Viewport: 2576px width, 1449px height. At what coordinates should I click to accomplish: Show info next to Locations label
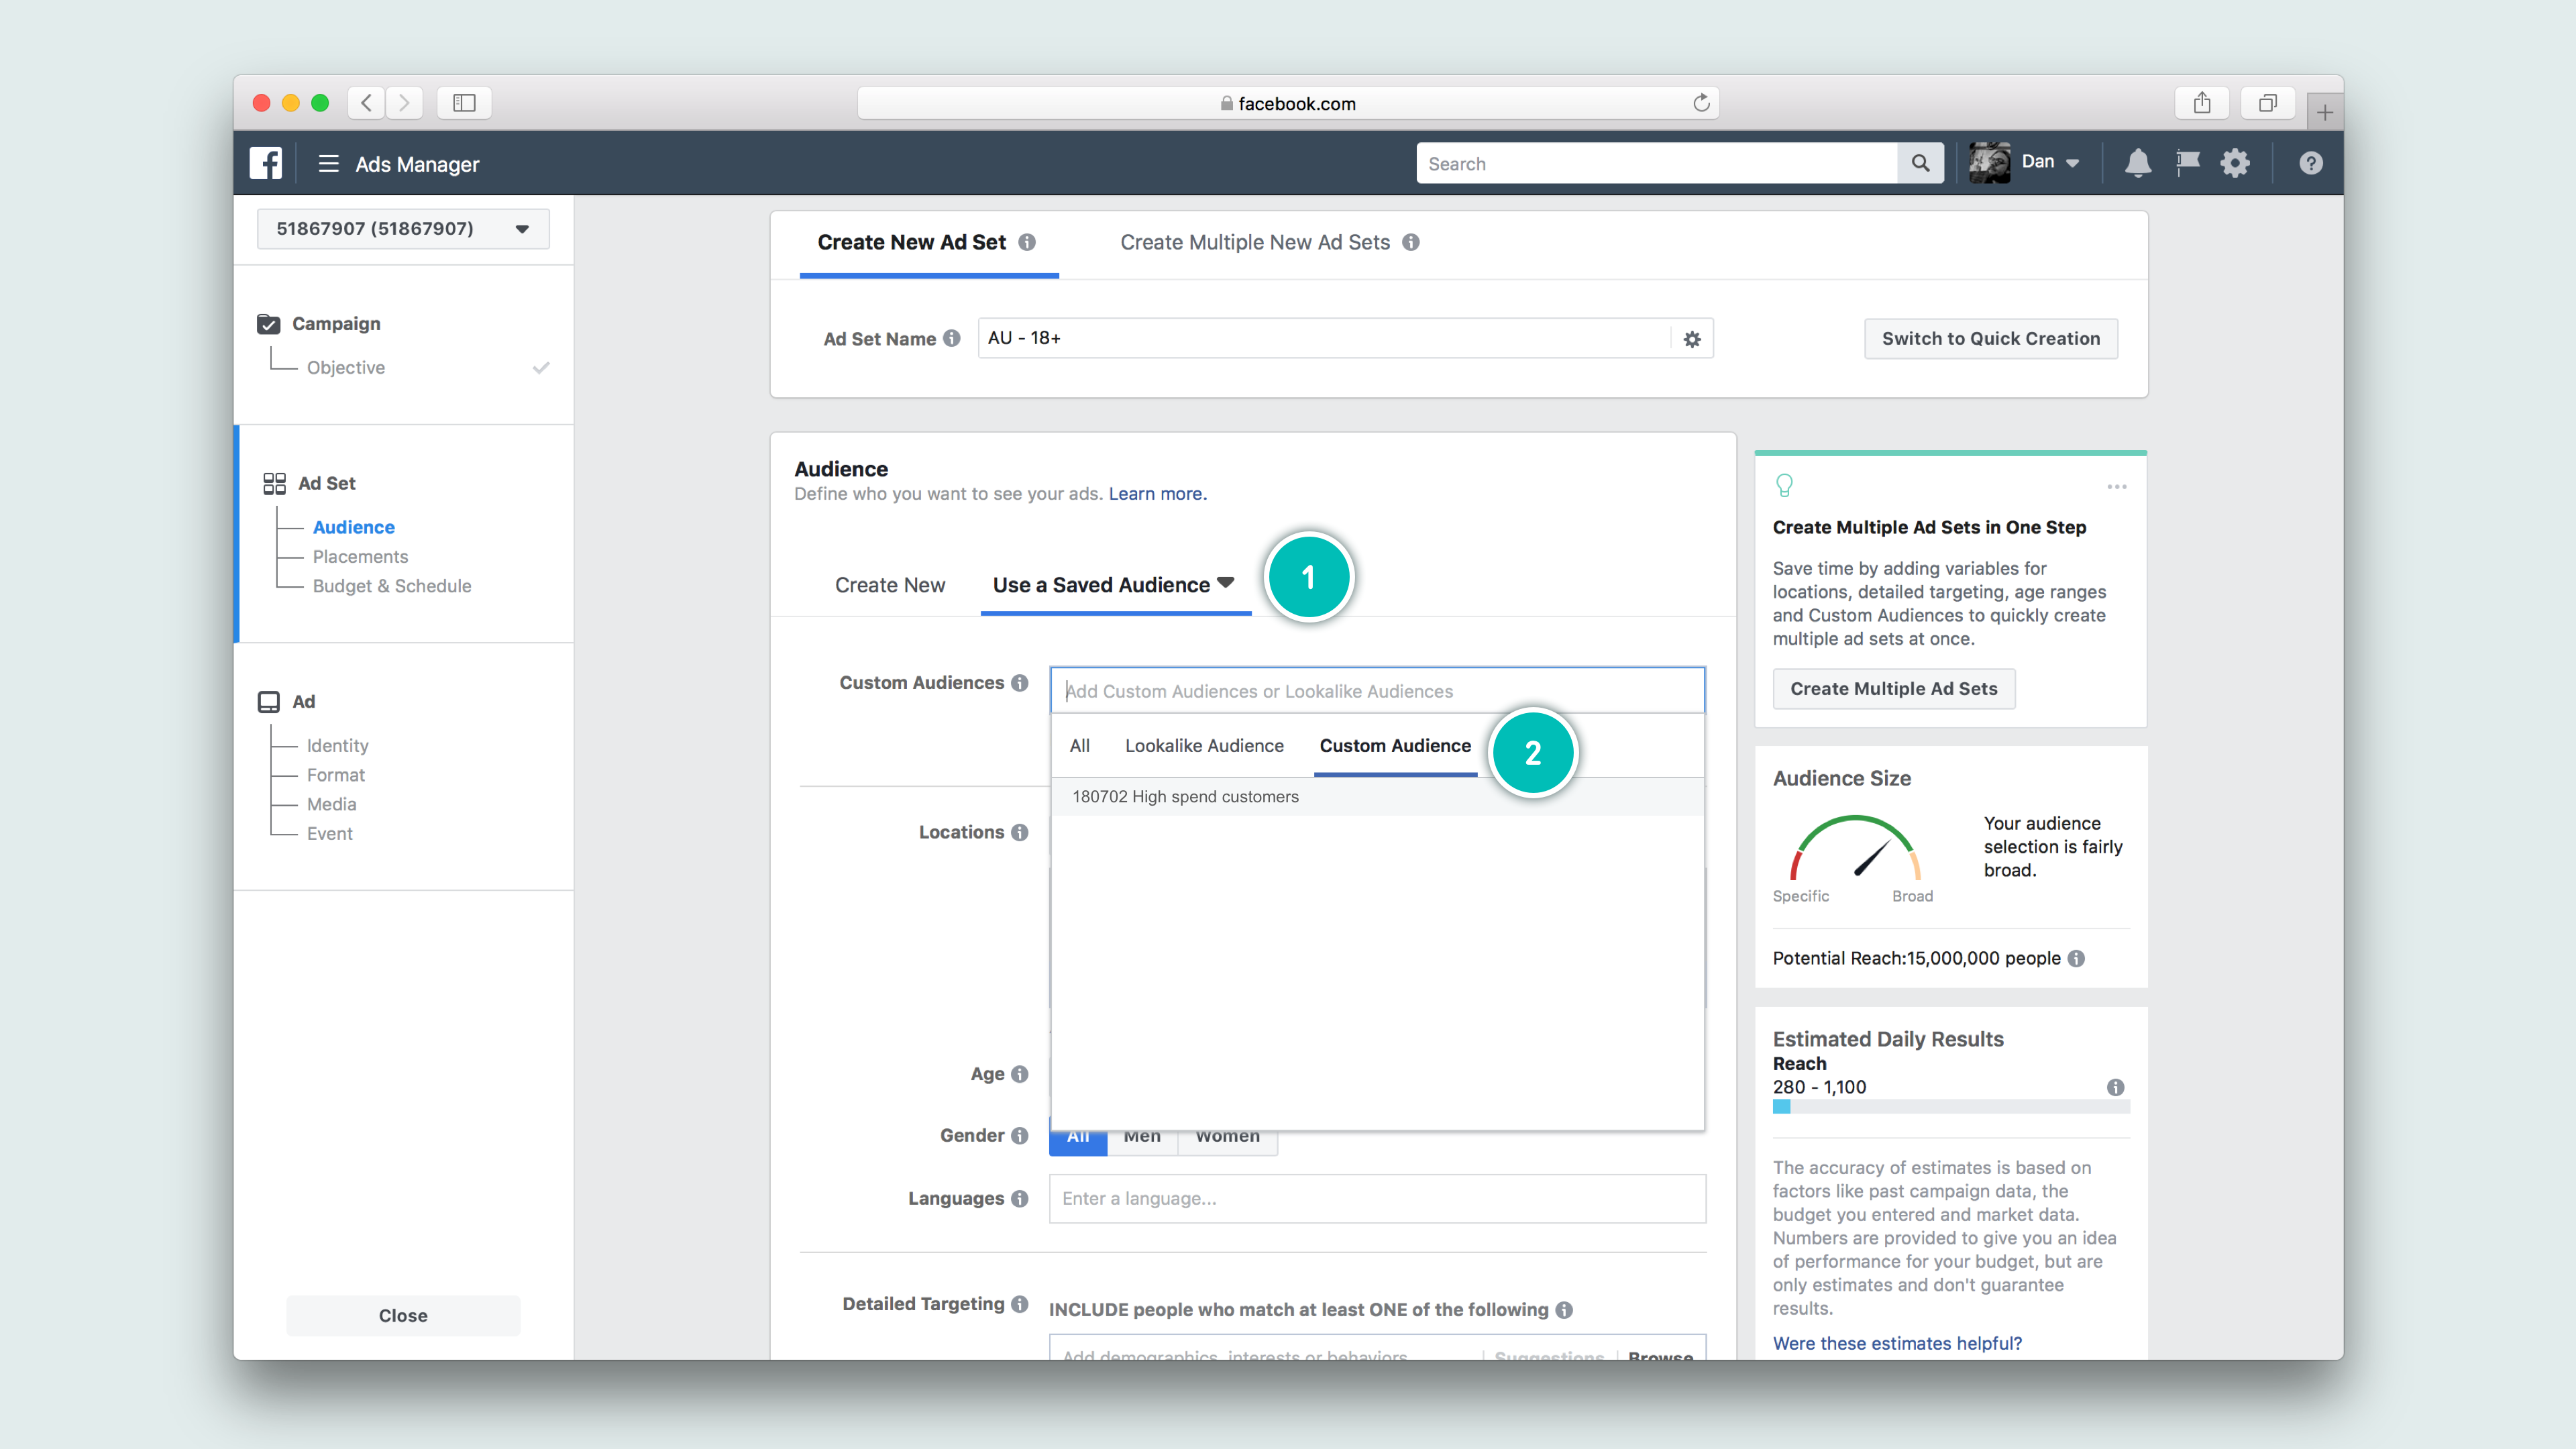pyautogui.click(x=1020, y=832)
